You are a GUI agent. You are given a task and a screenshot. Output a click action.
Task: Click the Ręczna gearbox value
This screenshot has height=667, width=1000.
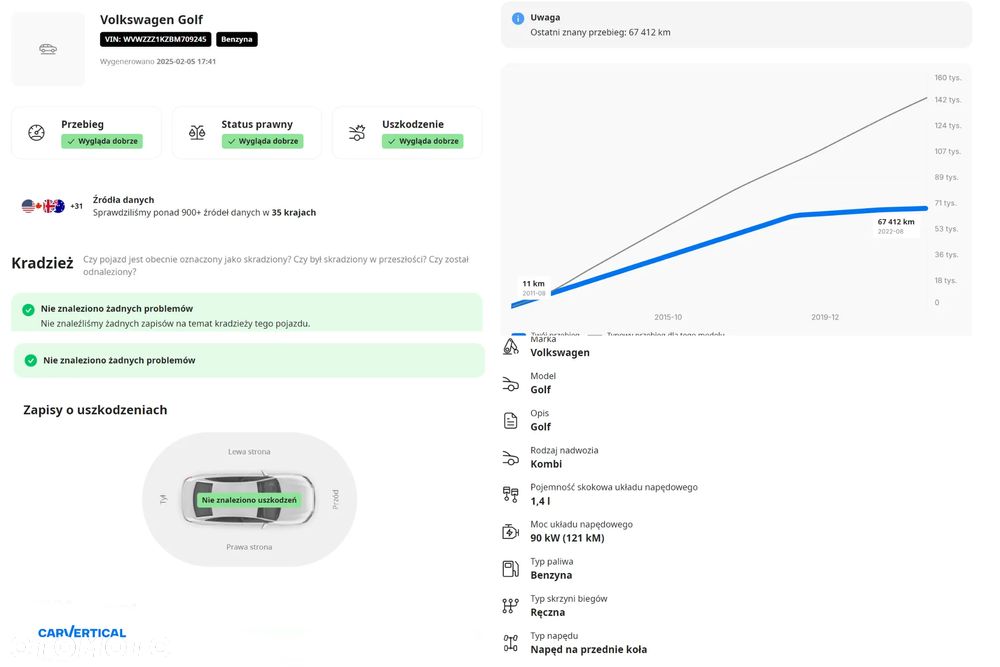548,613
